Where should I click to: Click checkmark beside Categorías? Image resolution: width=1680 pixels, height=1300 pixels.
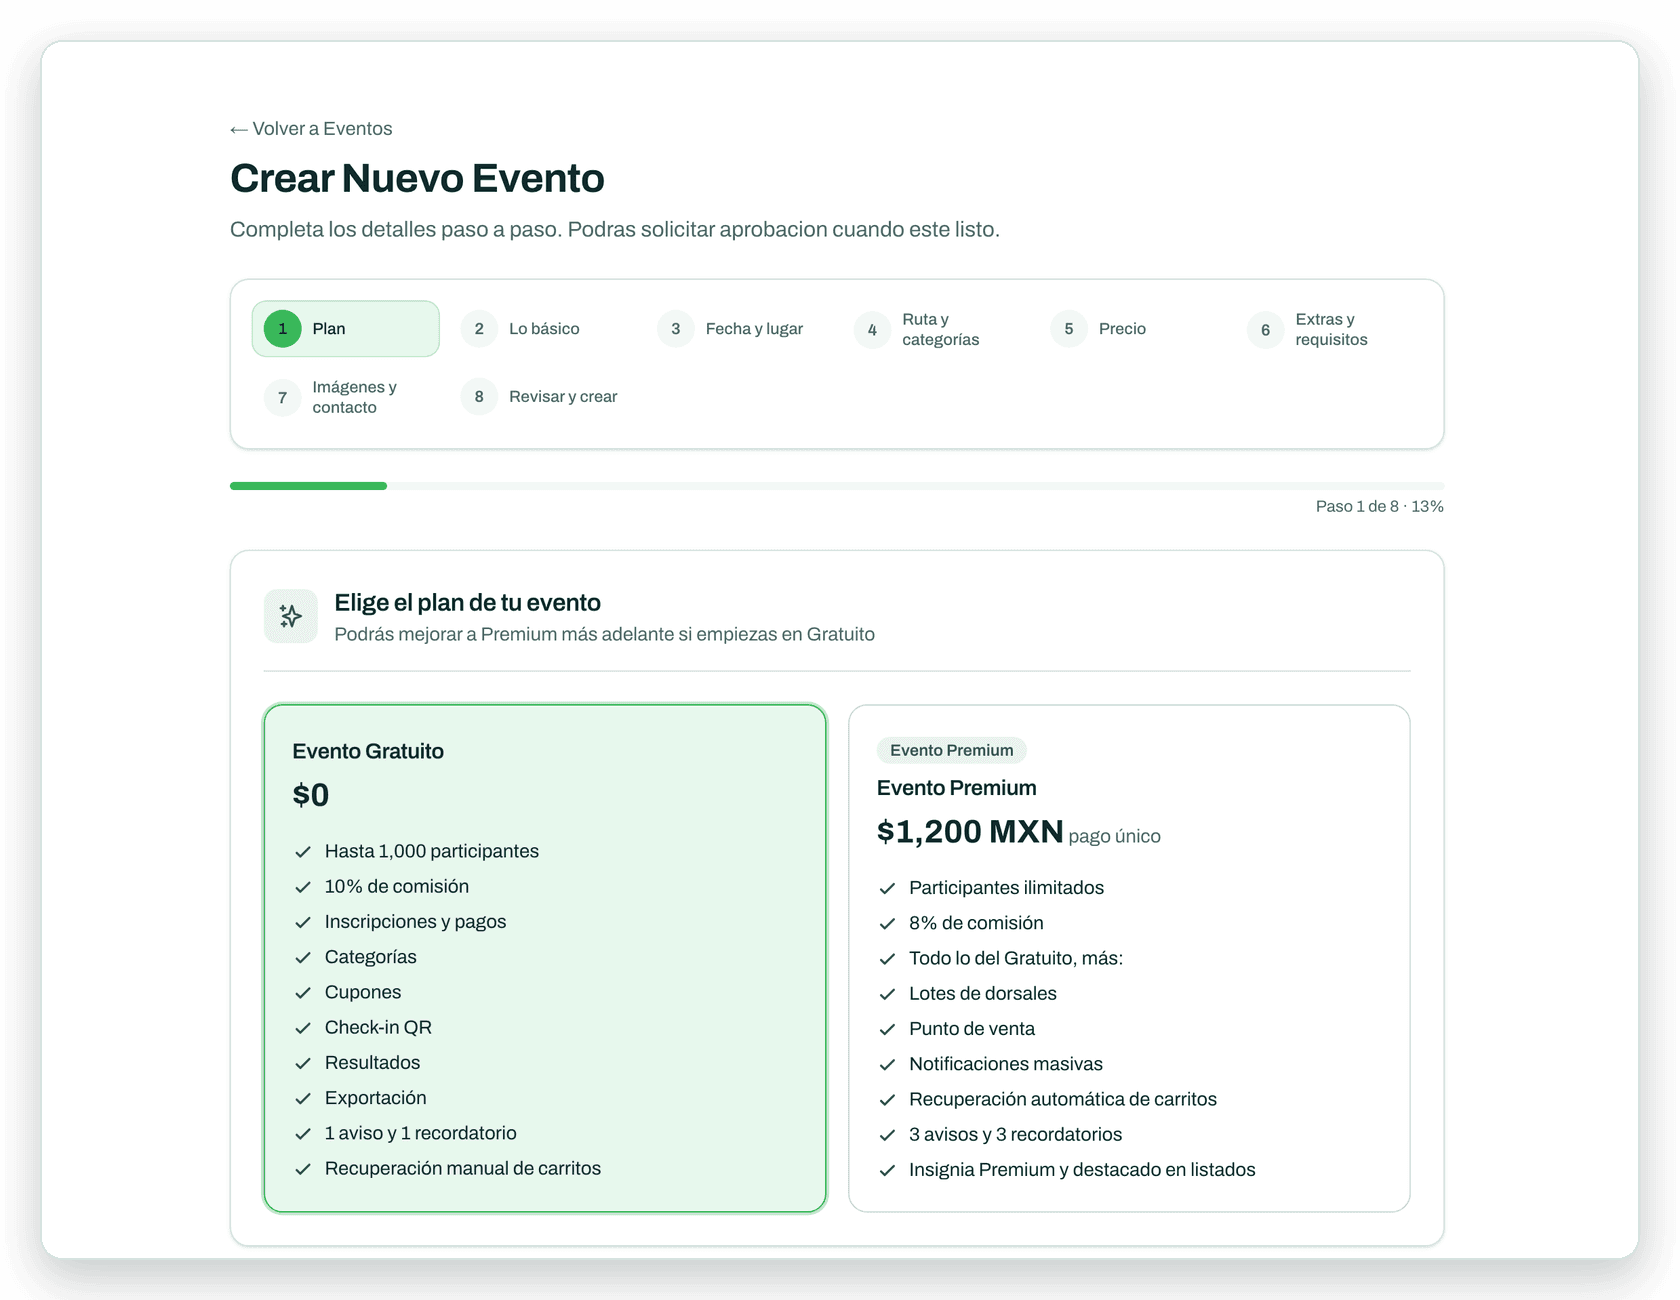[x=303, y=958]
